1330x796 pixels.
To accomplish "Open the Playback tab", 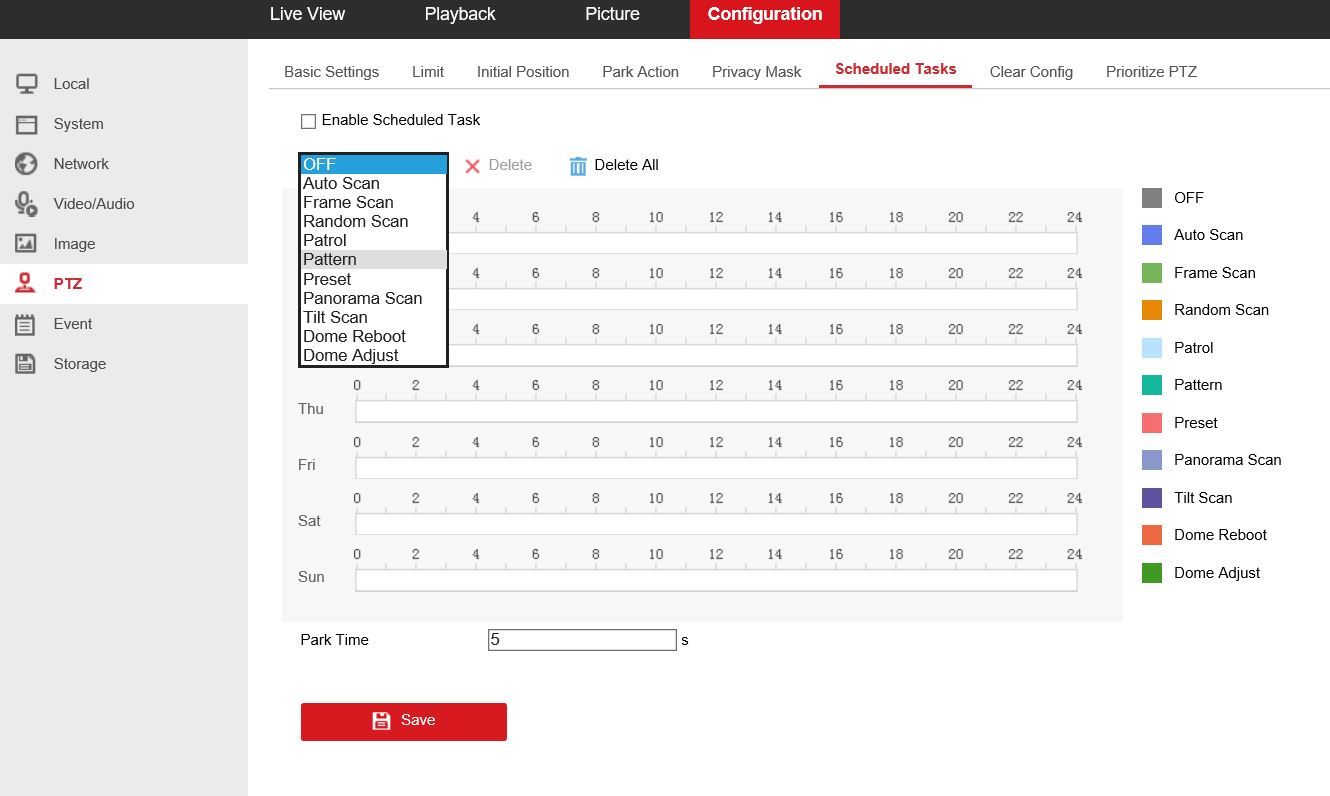I will (460, 15).
